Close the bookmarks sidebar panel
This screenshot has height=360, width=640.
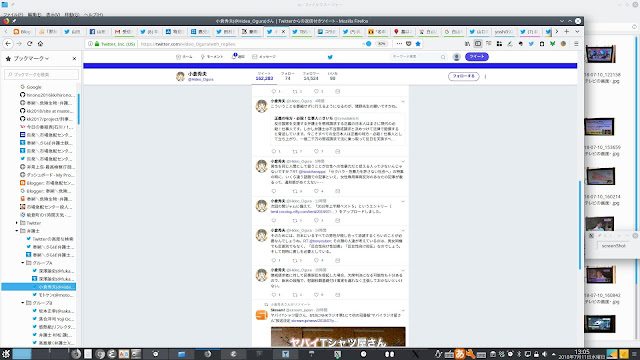74,59
